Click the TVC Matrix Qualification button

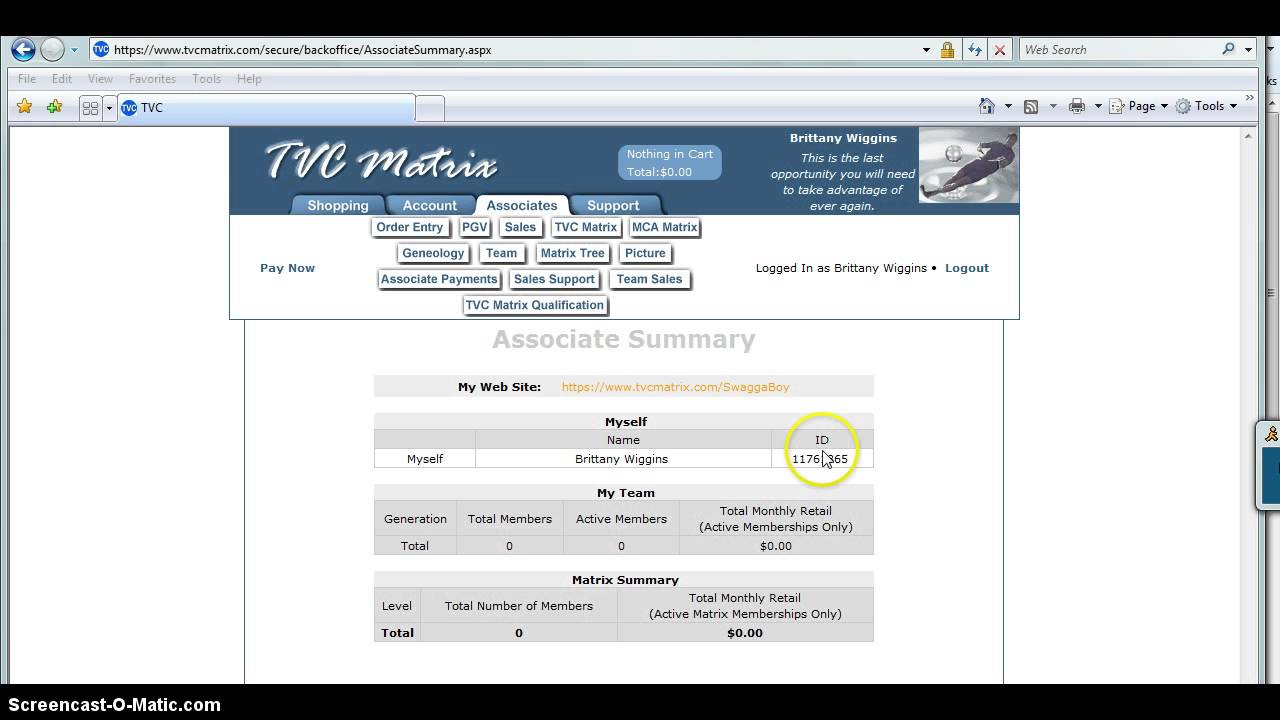click(x=535, y=305)
